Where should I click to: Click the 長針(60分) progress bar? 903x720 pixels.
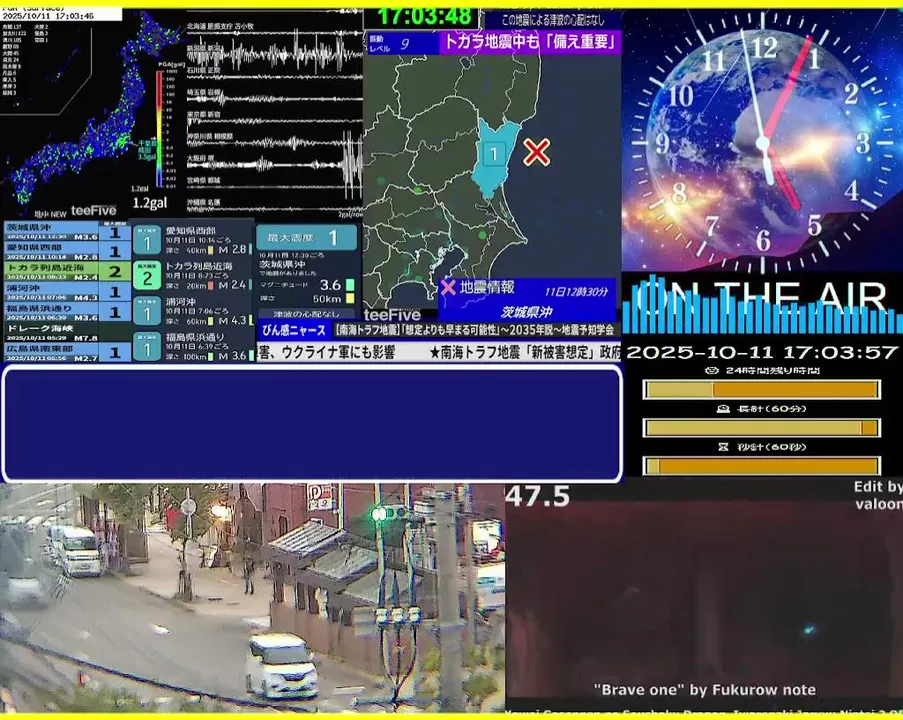pyautogui.click(x=761, y=428)
